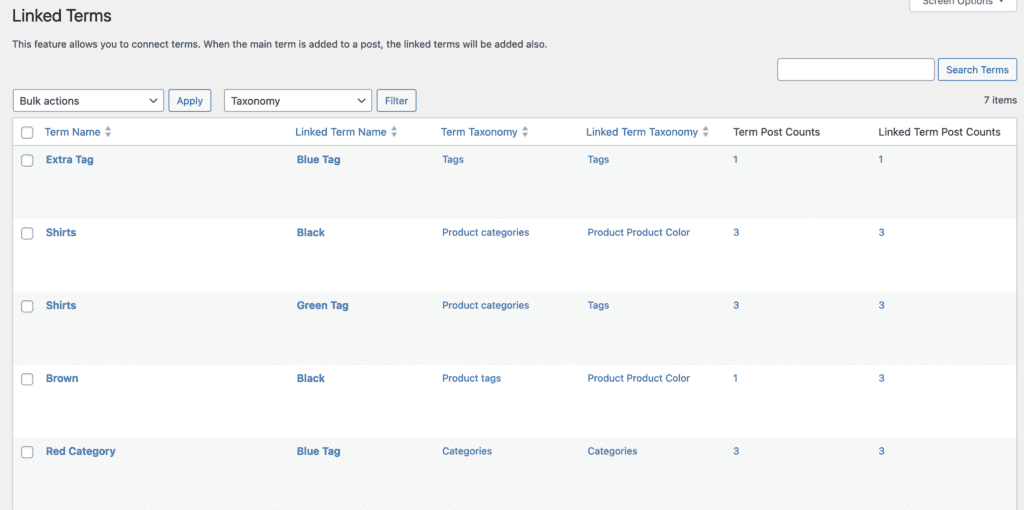Click term post count in Extra Tag row

735,159
